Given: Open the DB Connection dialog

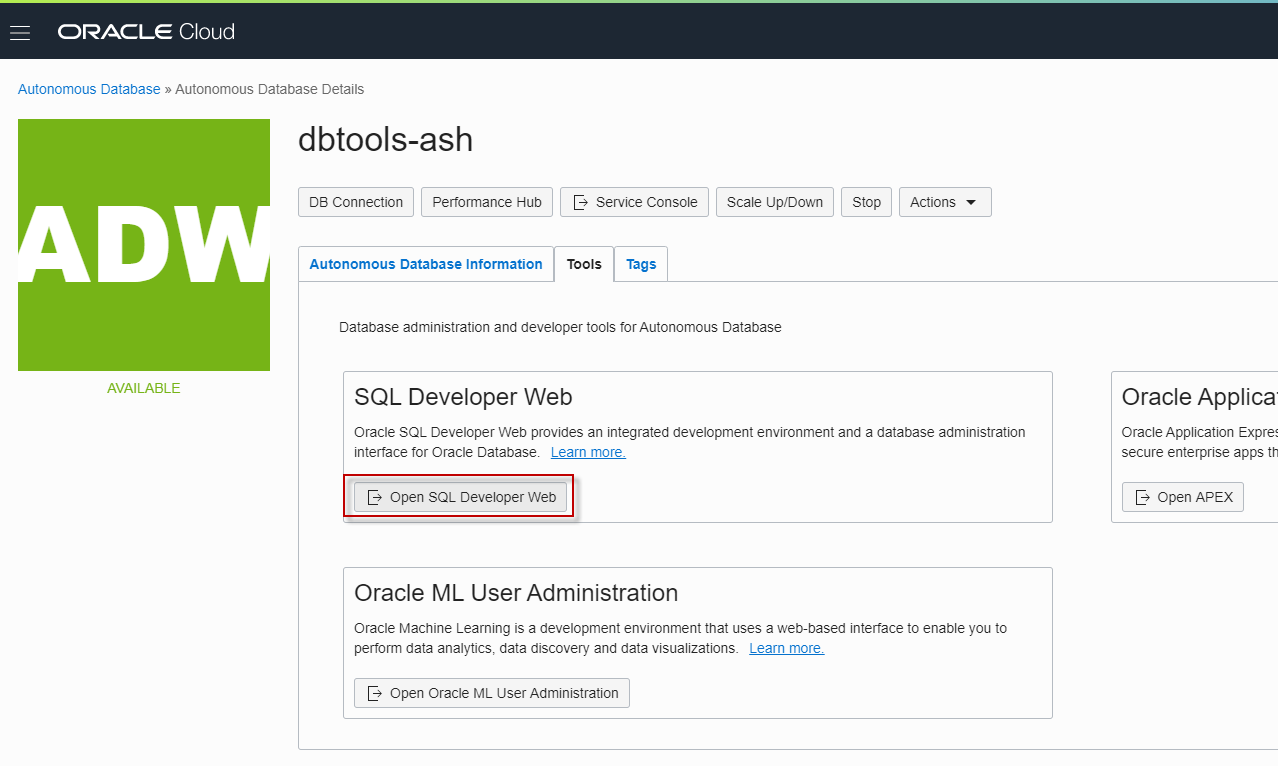Looking at the screenshot, I should [356, 202].
